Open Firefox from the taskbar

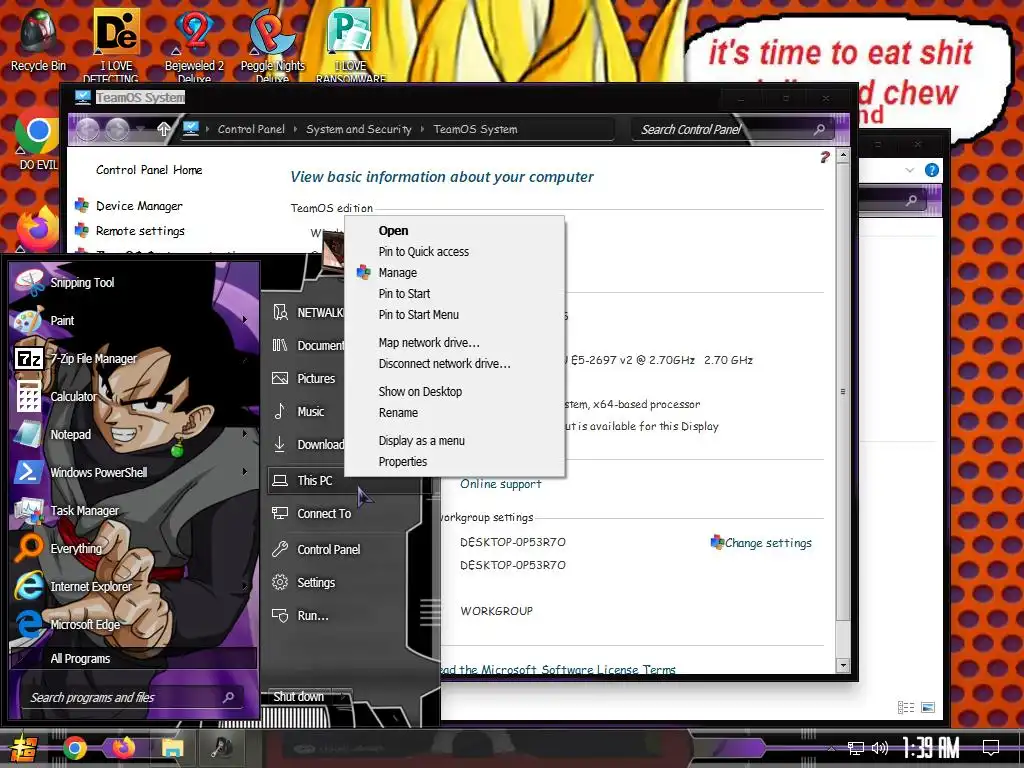(123, 748)
